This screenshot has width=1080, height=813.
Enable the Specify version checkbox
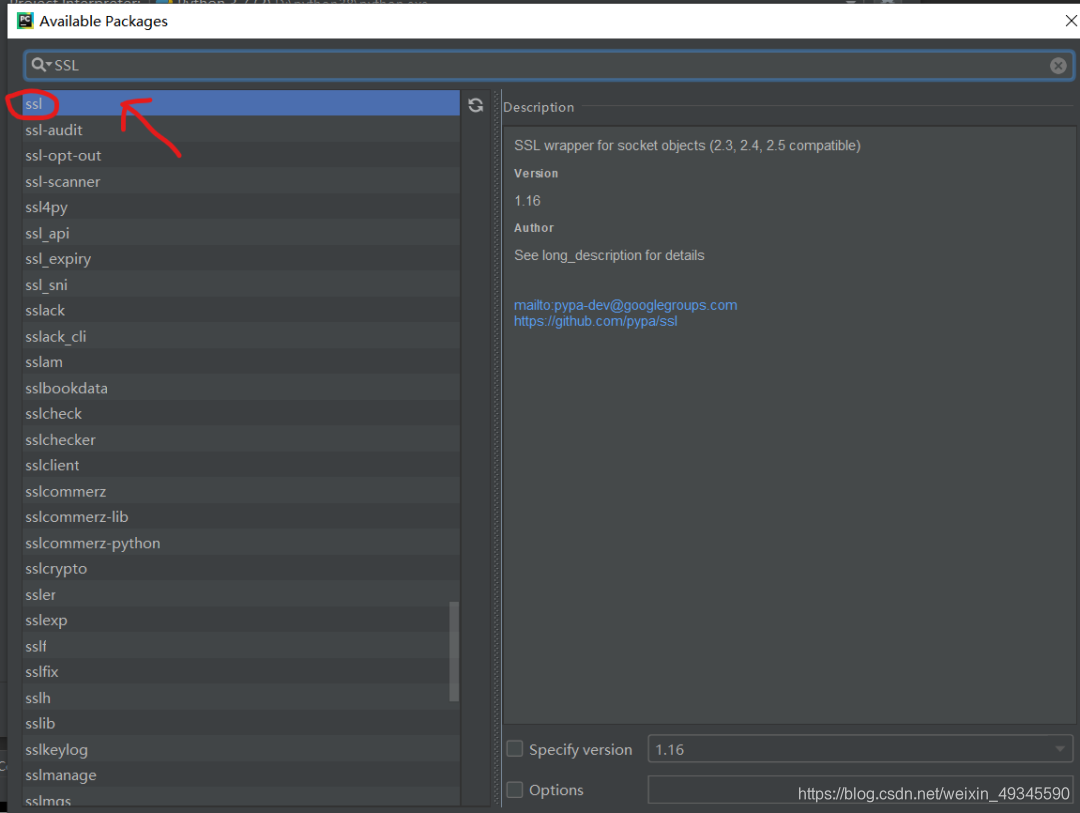(515, 749)
